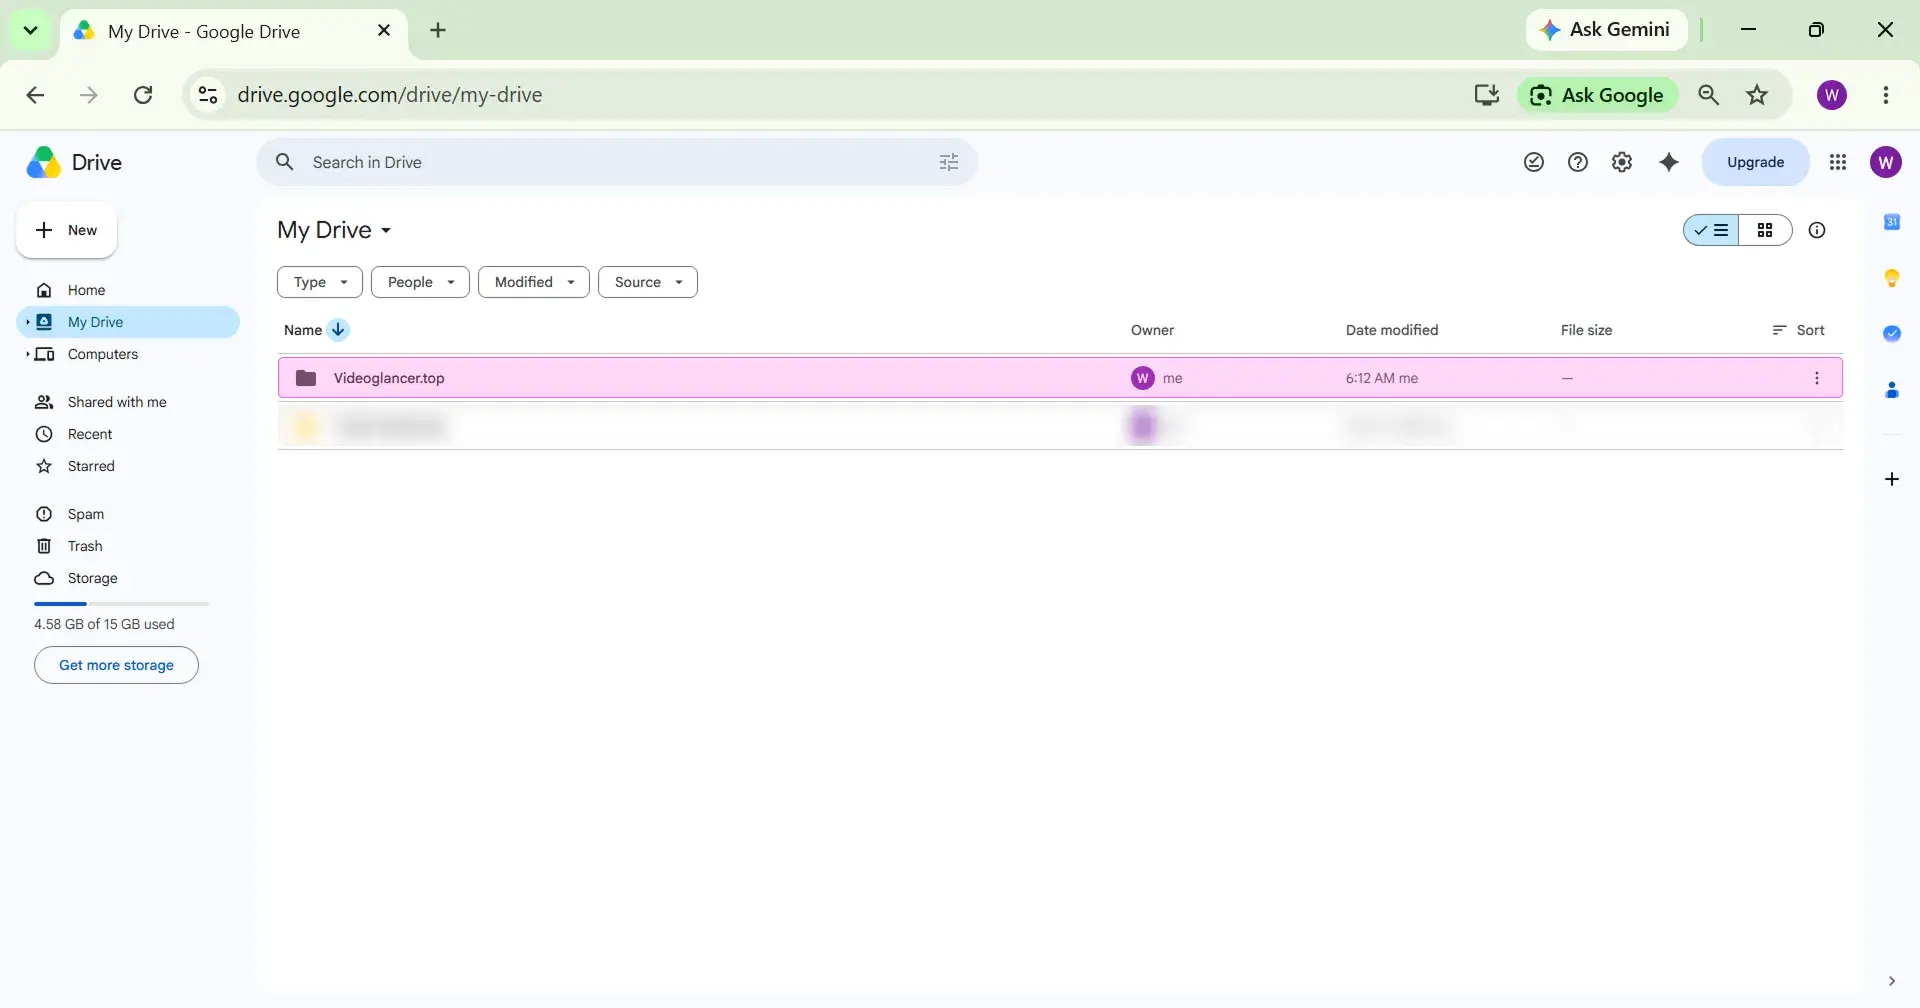1920x1008 pixels.
Task: Click the New button
Action: click(x=66, y=230)
